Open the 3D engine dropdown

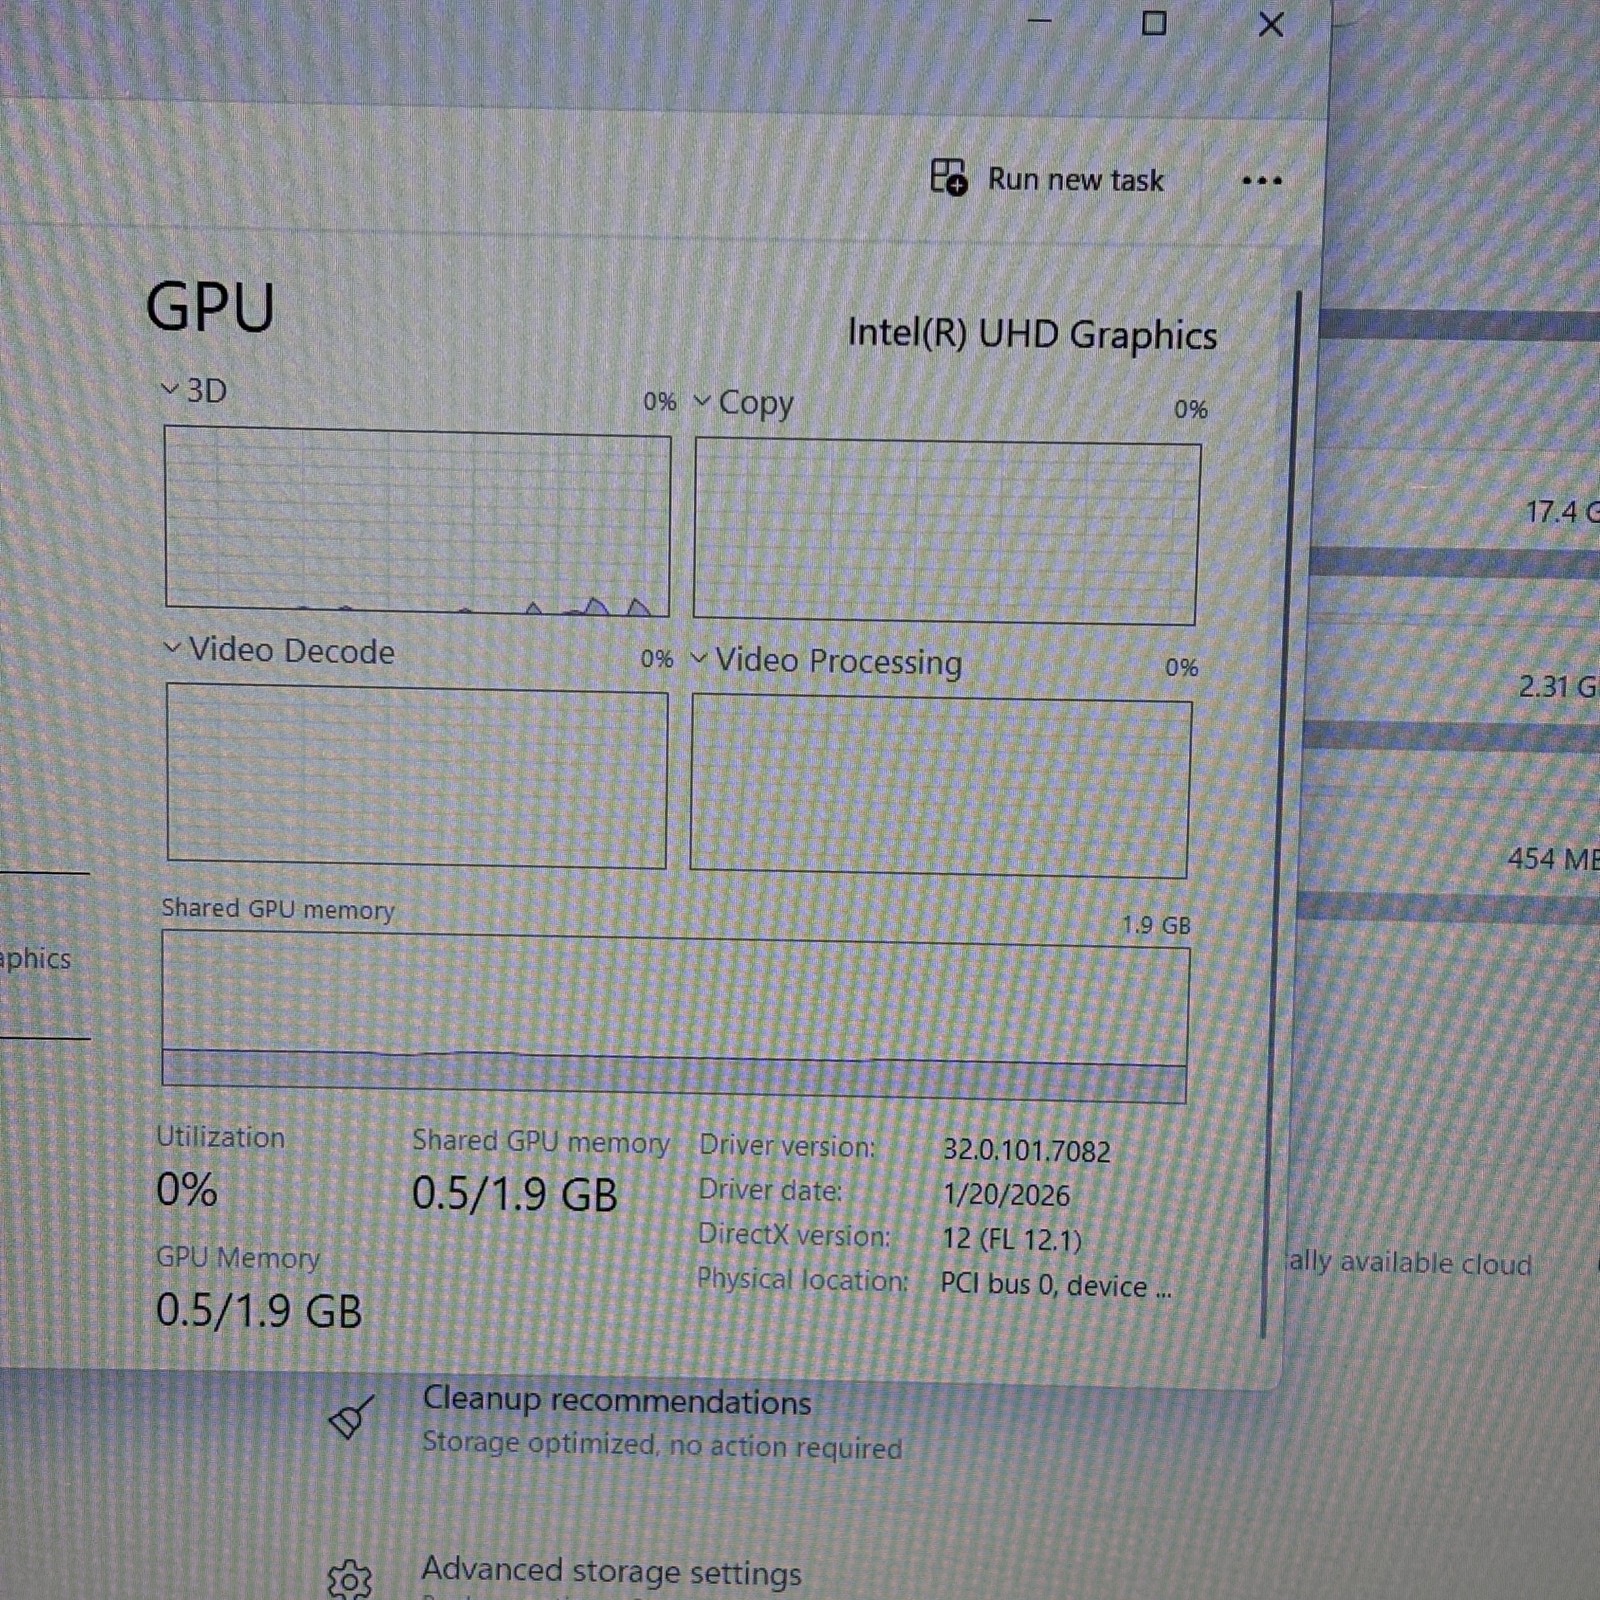(x=170, y=388)
